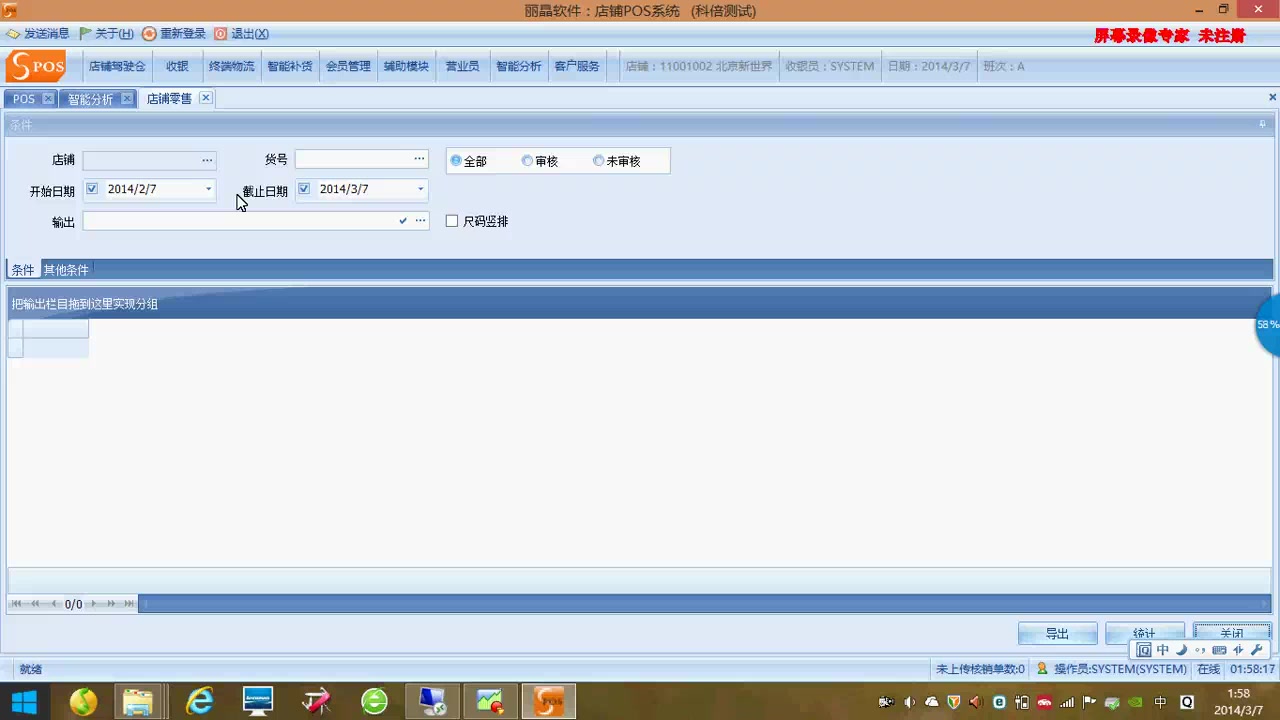Open File Explorer from the taskbar

[x=138, y=702]
